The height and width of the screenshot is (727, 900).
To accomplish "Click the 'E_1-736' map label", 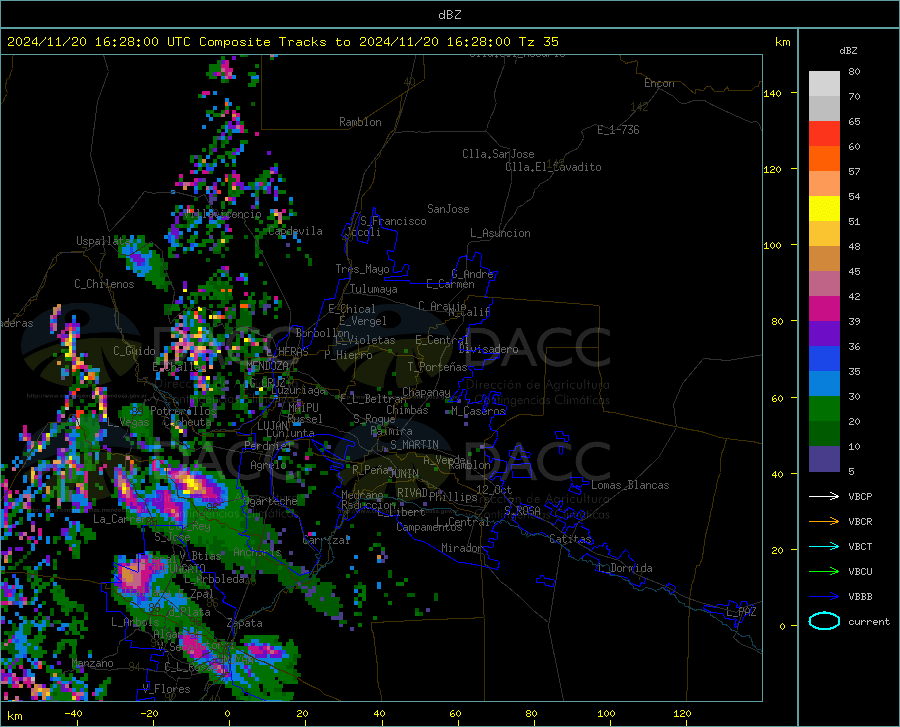I will coord(618,130).
